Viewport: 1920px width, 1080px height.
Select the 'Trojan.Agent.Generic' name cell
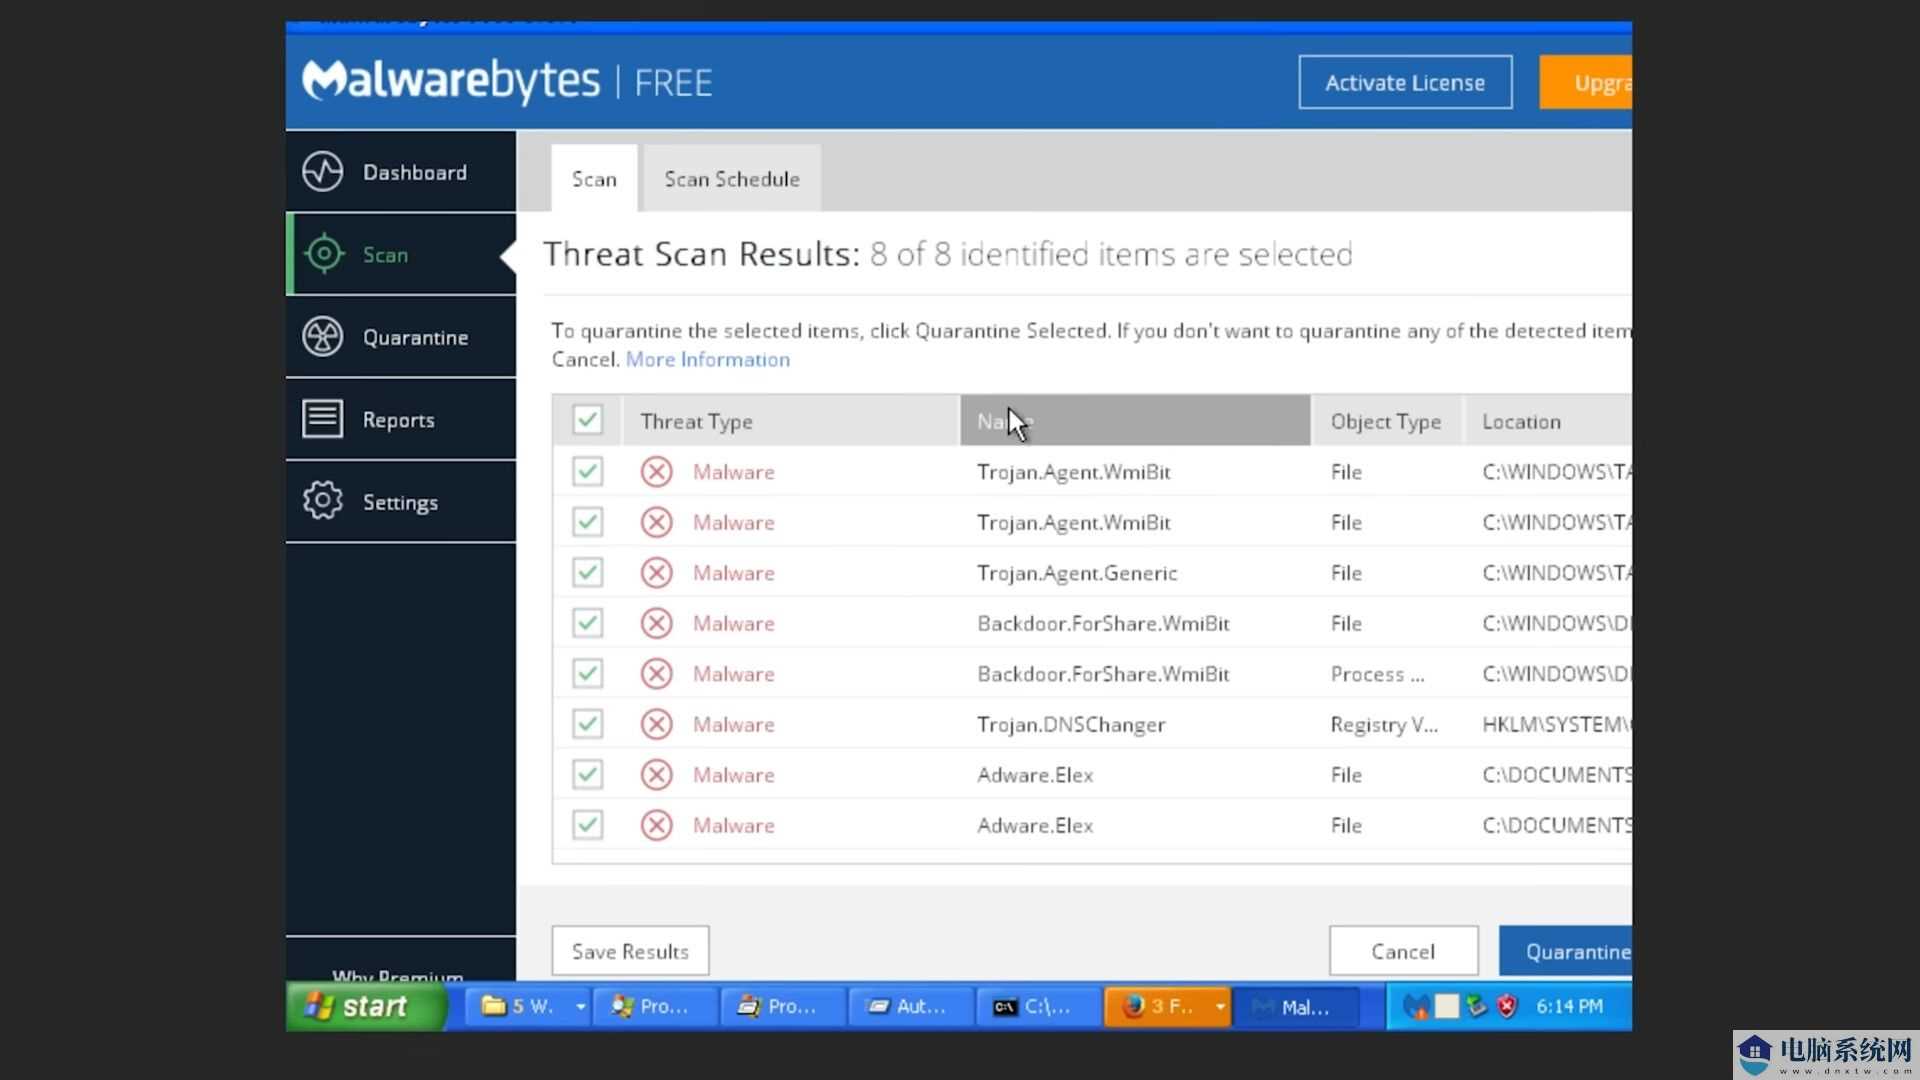pyautogui.click(x=1077, y=573)
